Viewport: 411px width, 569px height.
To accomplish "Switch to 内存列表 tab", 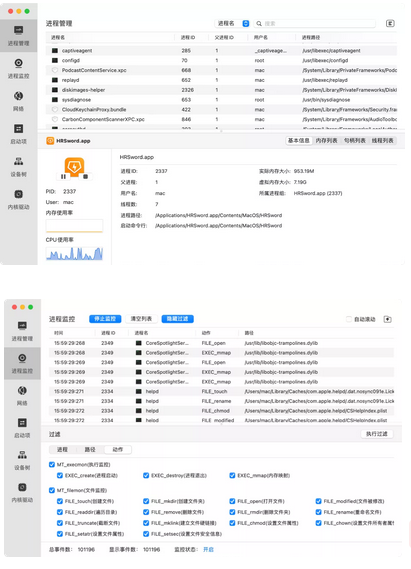I will 326,140.
